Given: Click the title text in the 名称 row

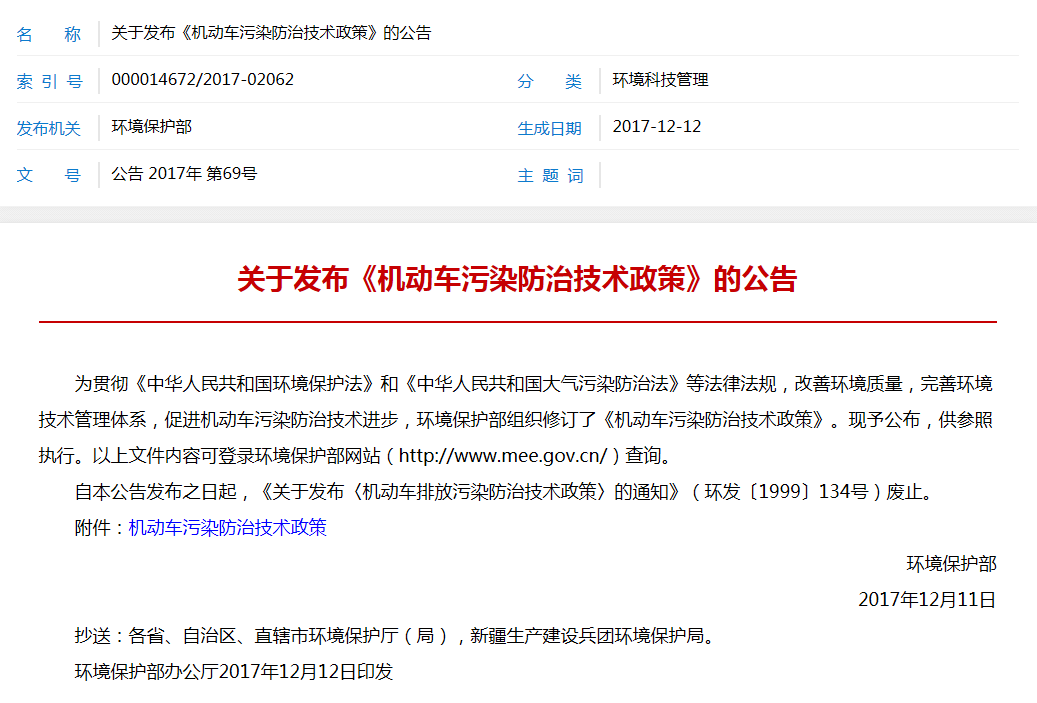Looking at the screenshot, I should (x=270, y=33).
